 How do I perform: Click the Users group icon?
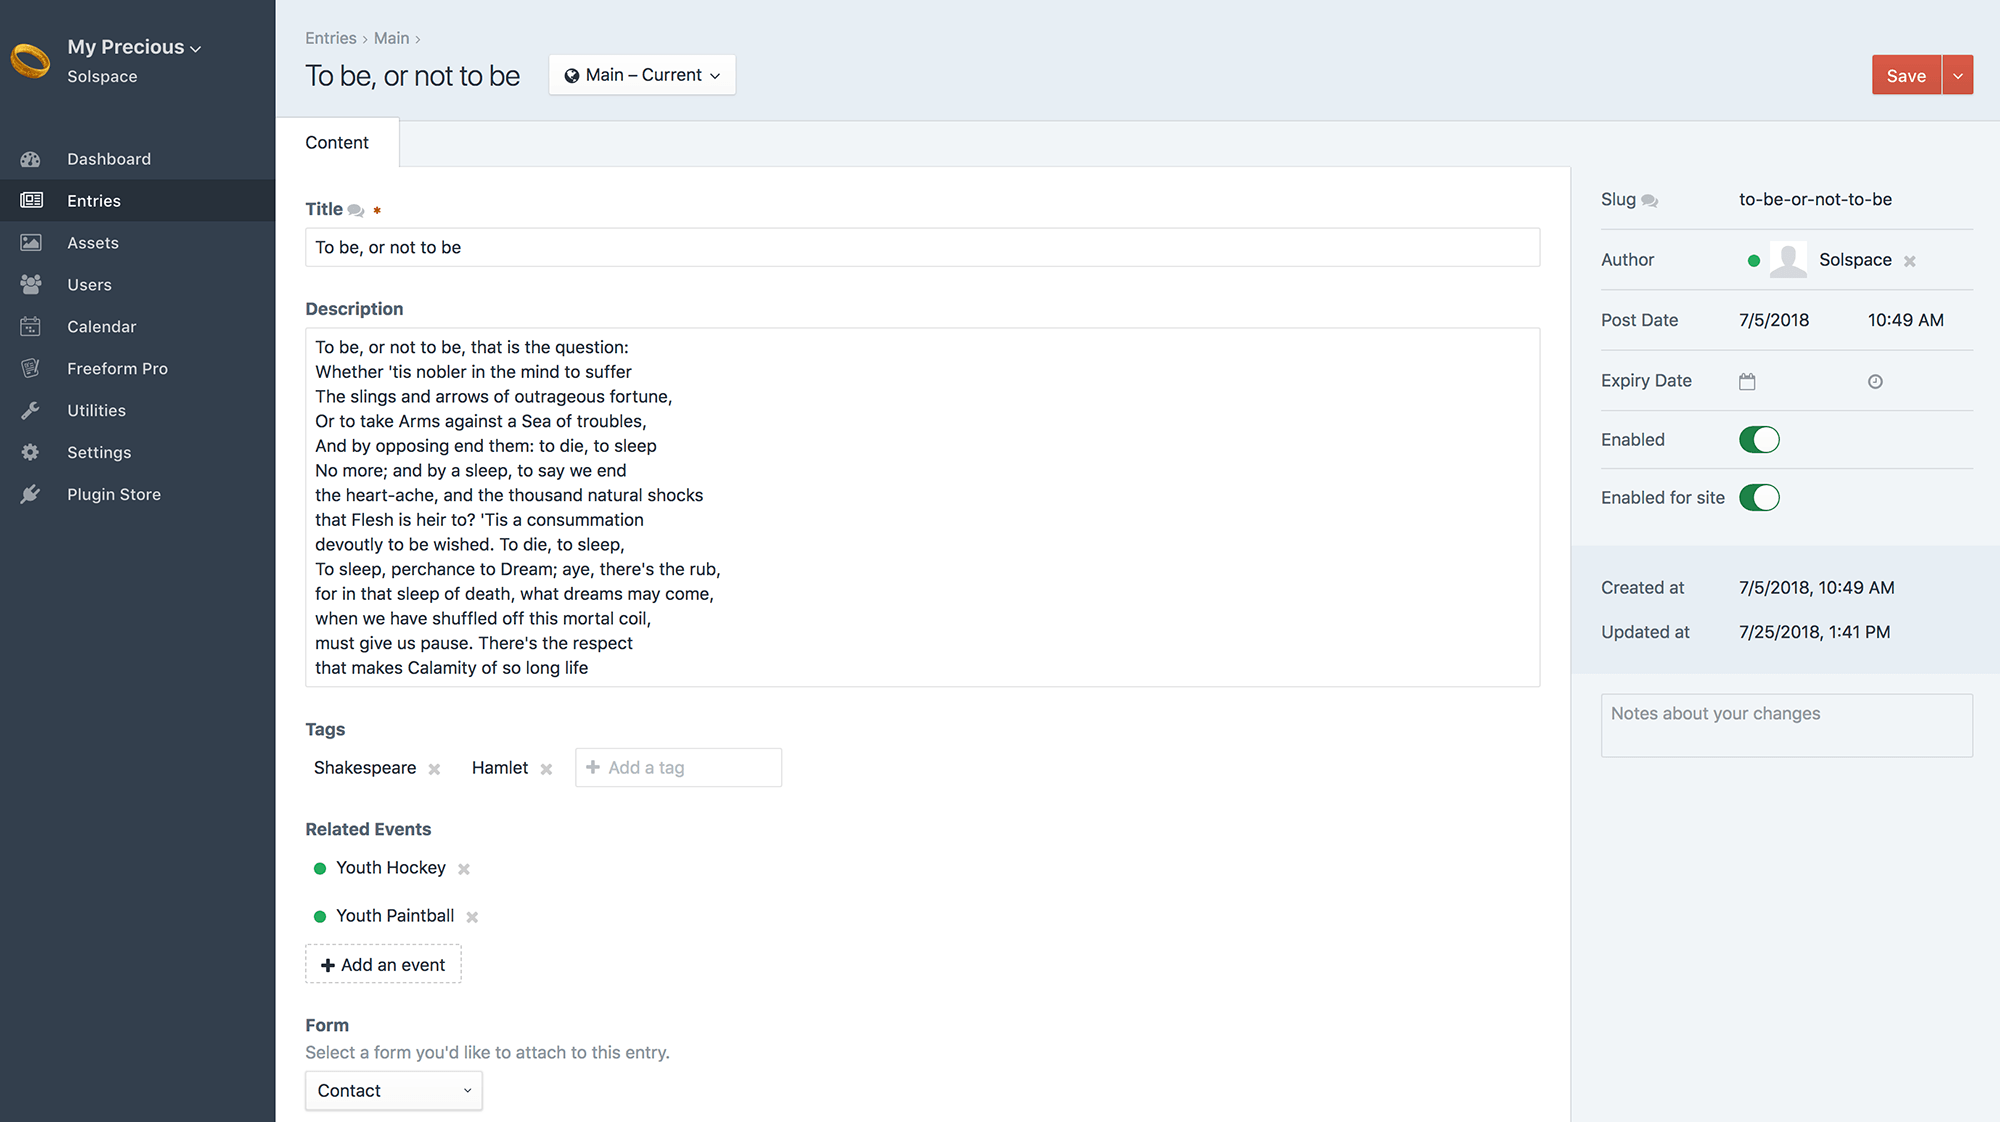(31, 285)
